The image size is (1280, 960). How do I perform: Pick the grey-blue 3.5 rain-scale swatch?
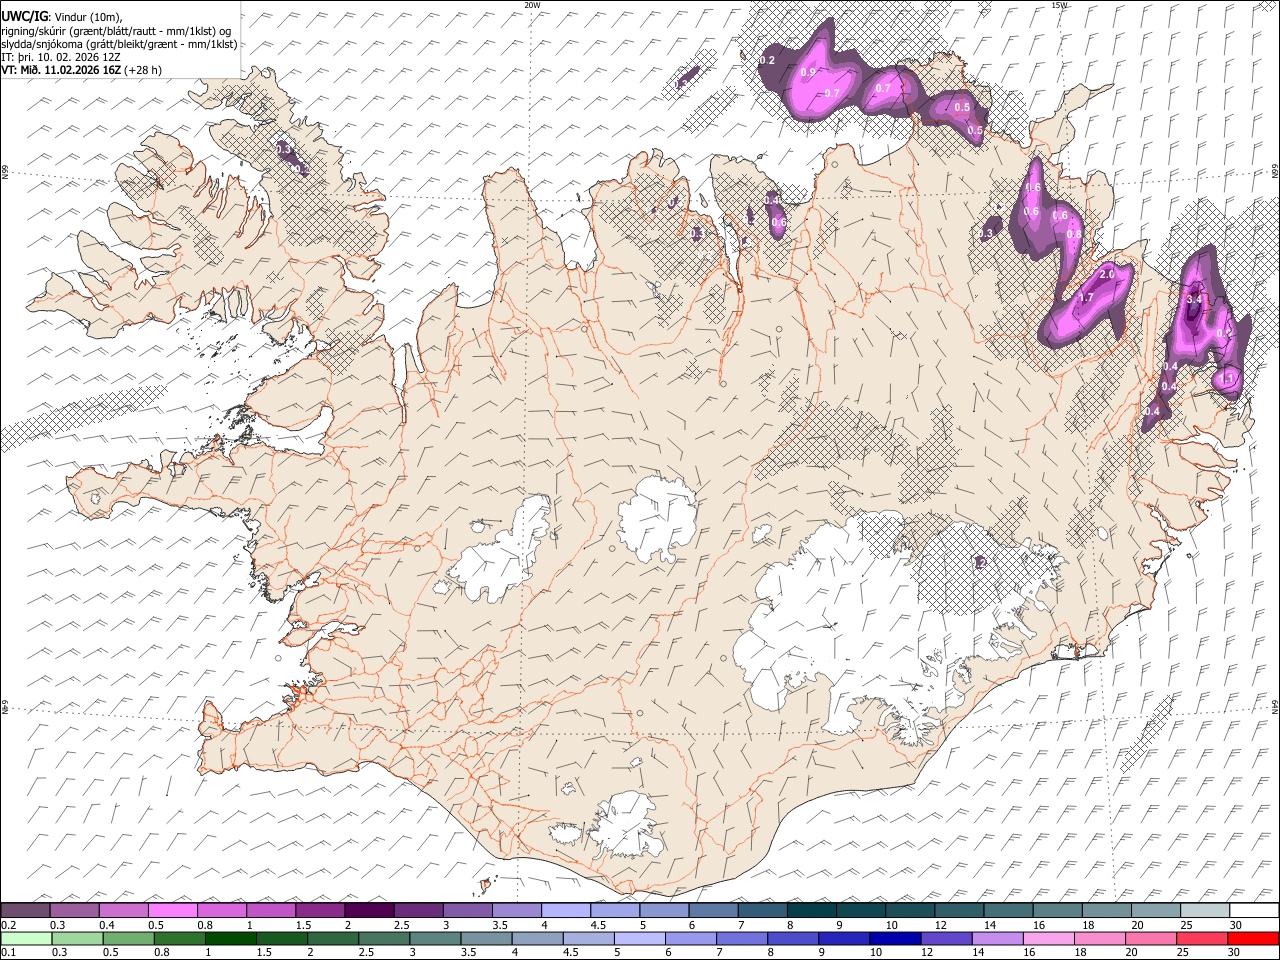tap(485, 938)
